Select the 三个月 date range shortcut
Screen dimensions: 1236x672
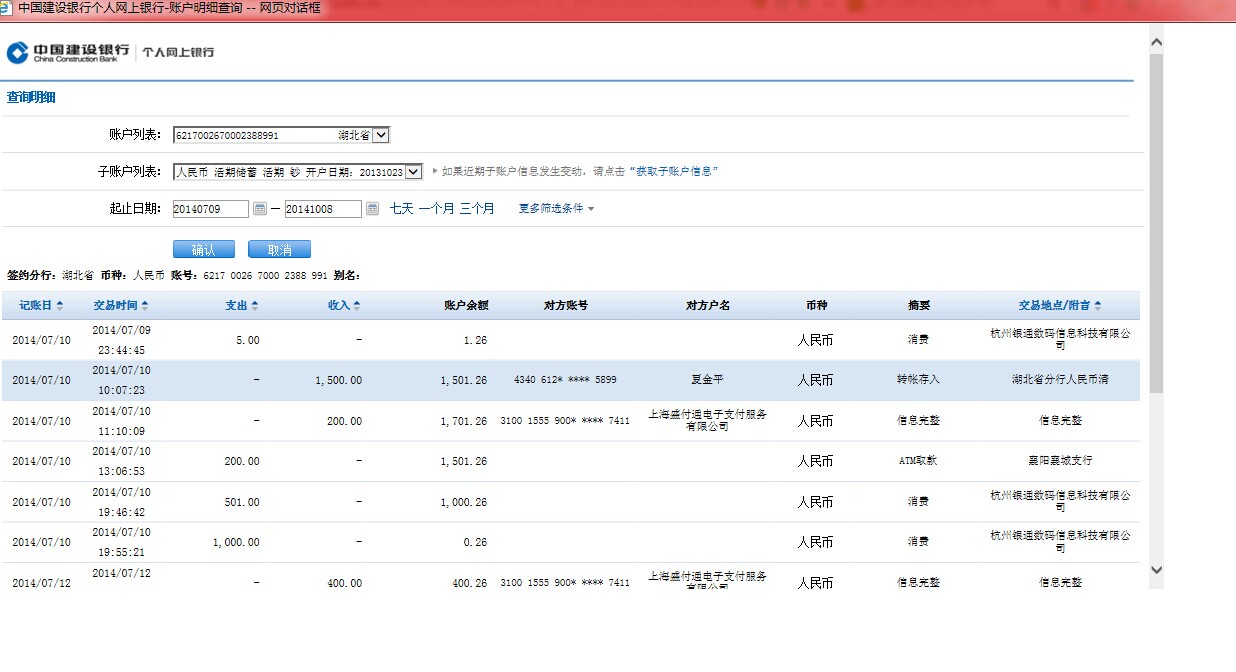477,209
